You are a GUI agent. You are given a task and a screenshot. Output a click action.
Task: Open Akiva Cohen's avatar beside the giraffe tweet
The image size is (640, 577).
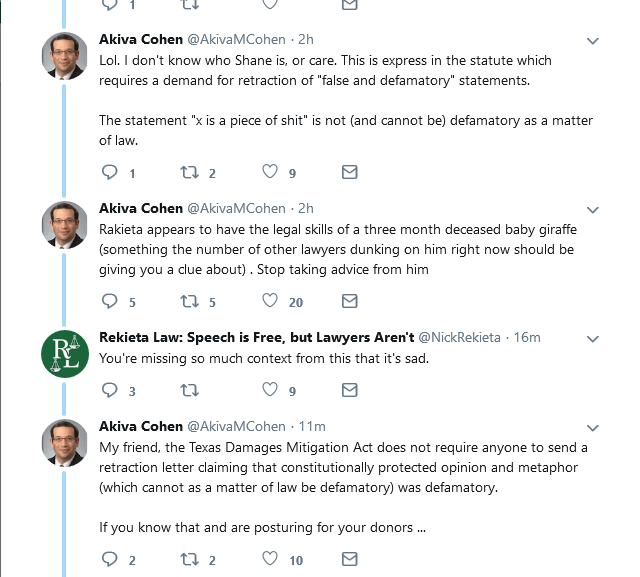click(65, 225)
